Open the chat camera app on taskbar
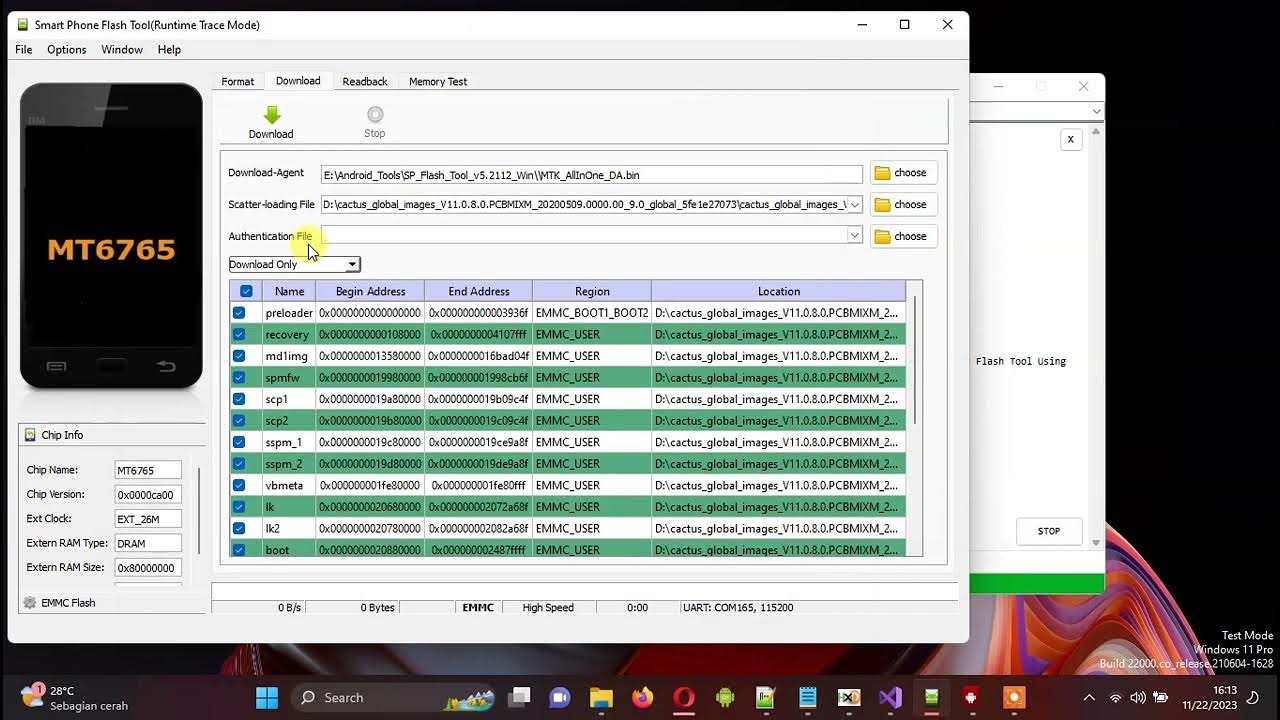 (560, 697)
